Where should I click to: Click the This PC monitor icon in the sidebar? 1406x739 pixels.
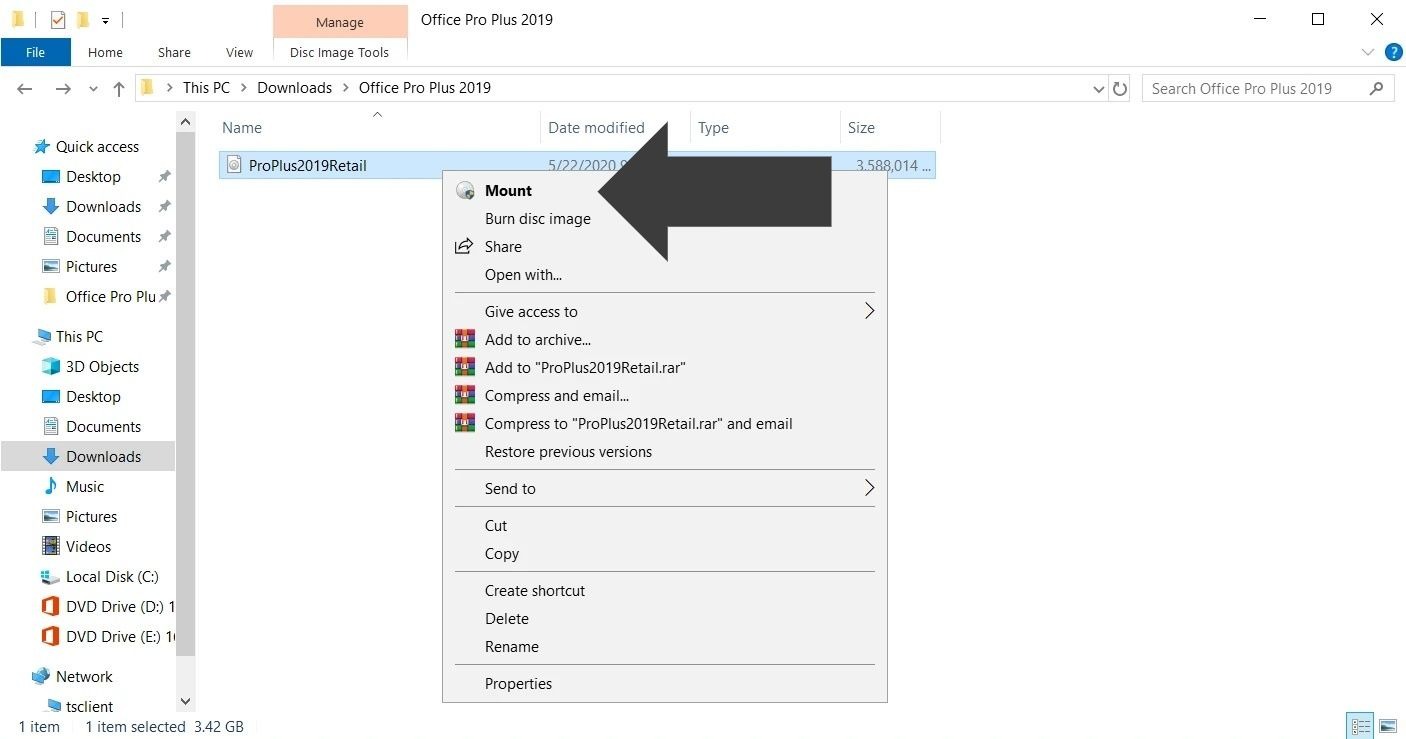[41, 336]
